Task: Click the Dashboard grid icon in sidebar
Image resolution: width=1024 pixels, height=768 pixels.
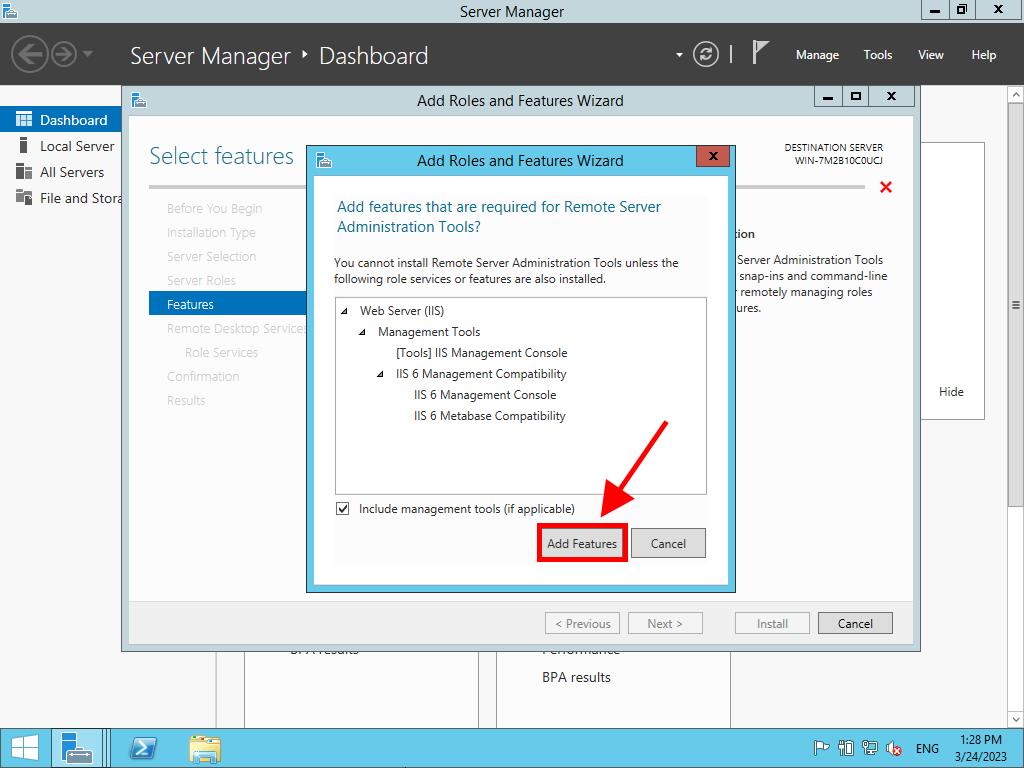Action: [24, 120]
